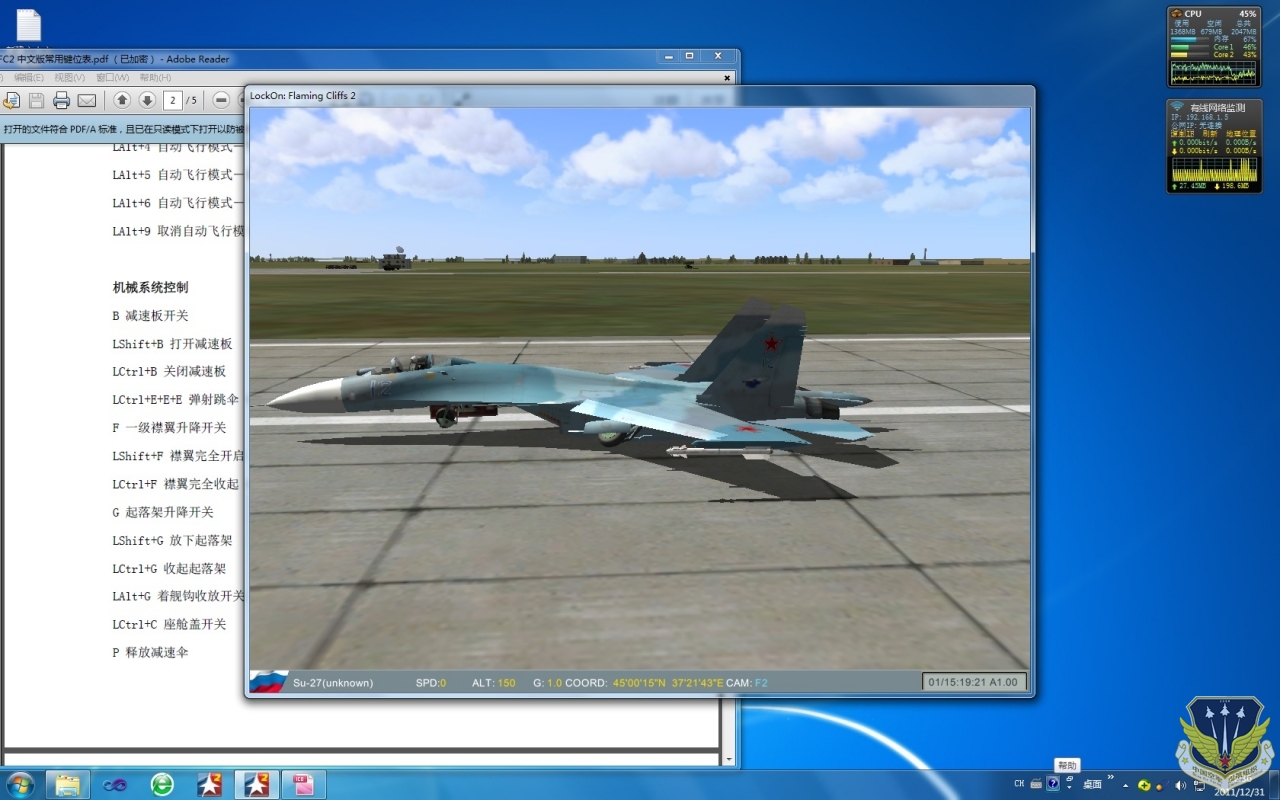The height and width of the screenshot is (800, 1280).
Task: Click the pink ICO file taskbar icon
Action: coord(304,784)
